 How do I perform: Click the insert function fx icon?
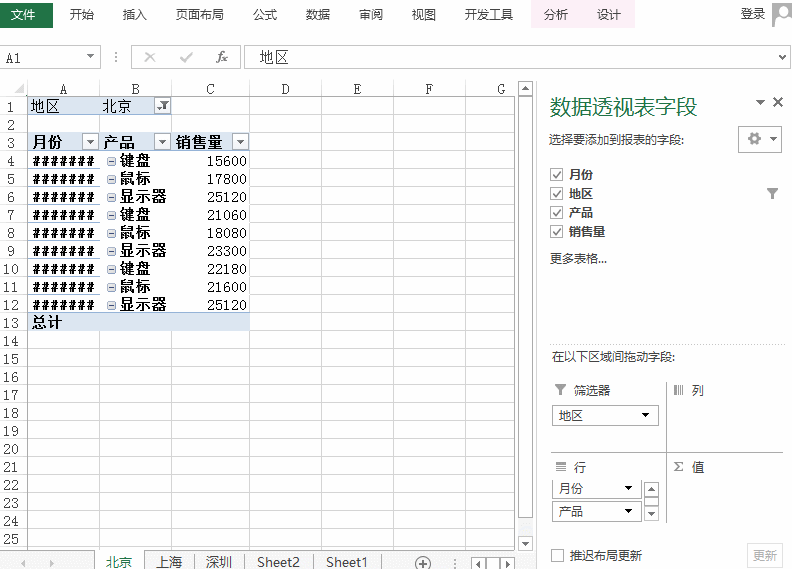(222, 58)
